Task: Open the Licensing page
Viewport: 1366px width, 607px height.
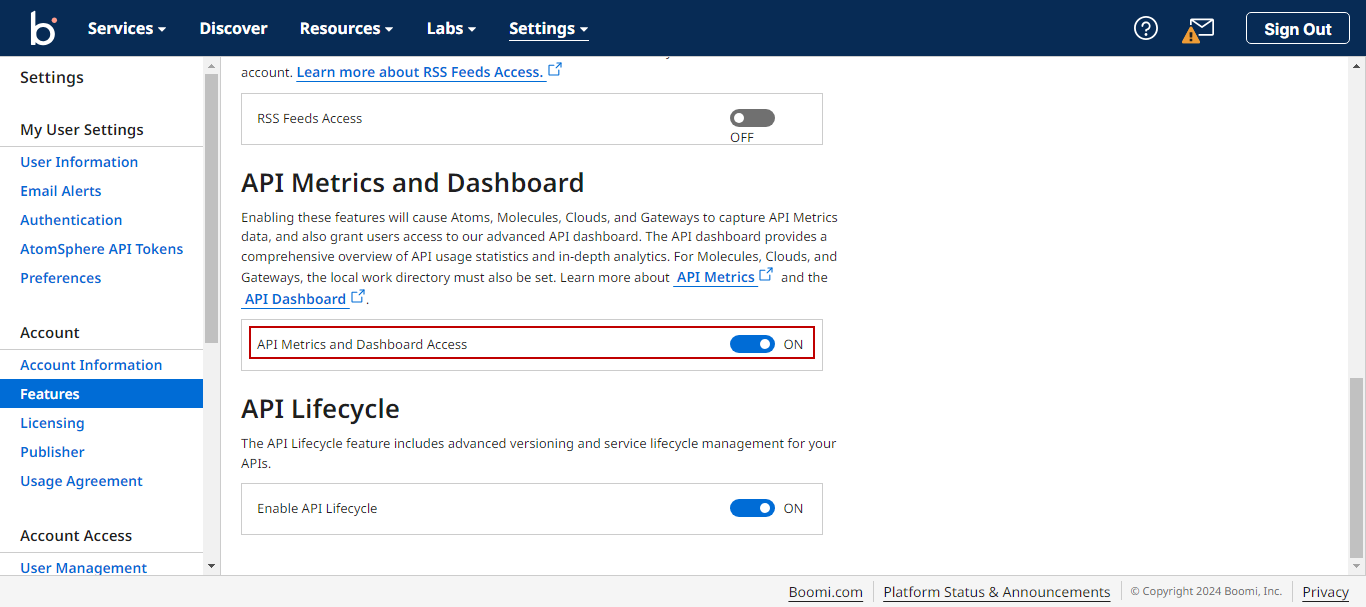Action: (52, 423)
